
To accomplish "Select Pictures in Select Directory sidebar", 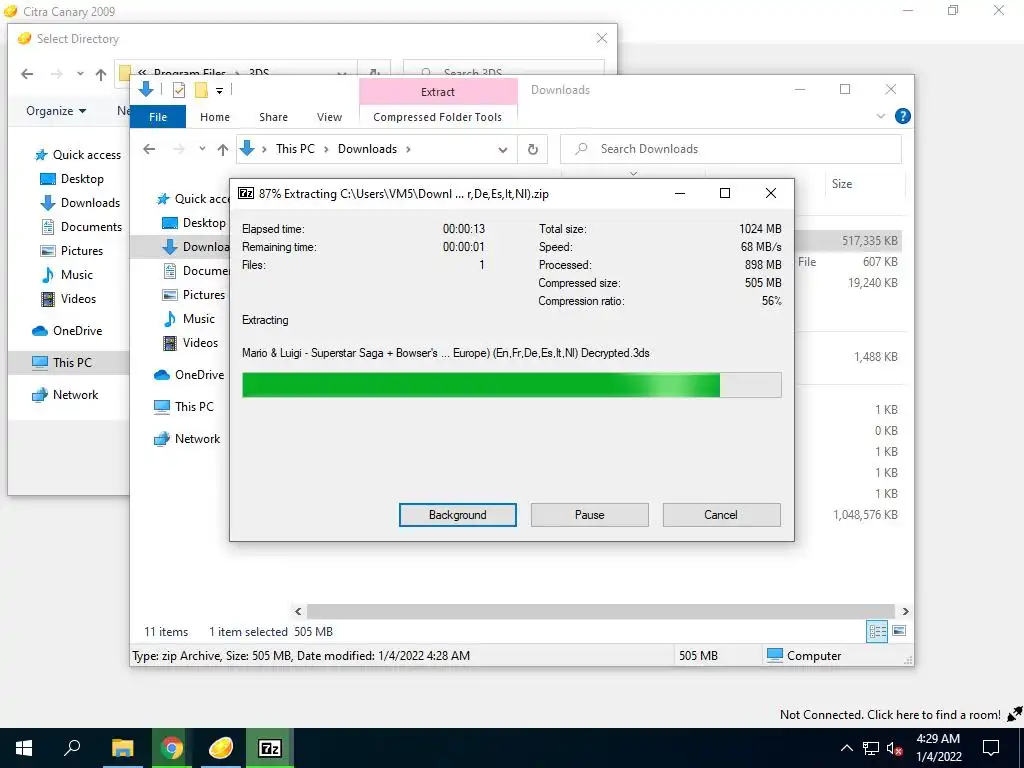I will [x=72, y=251].
